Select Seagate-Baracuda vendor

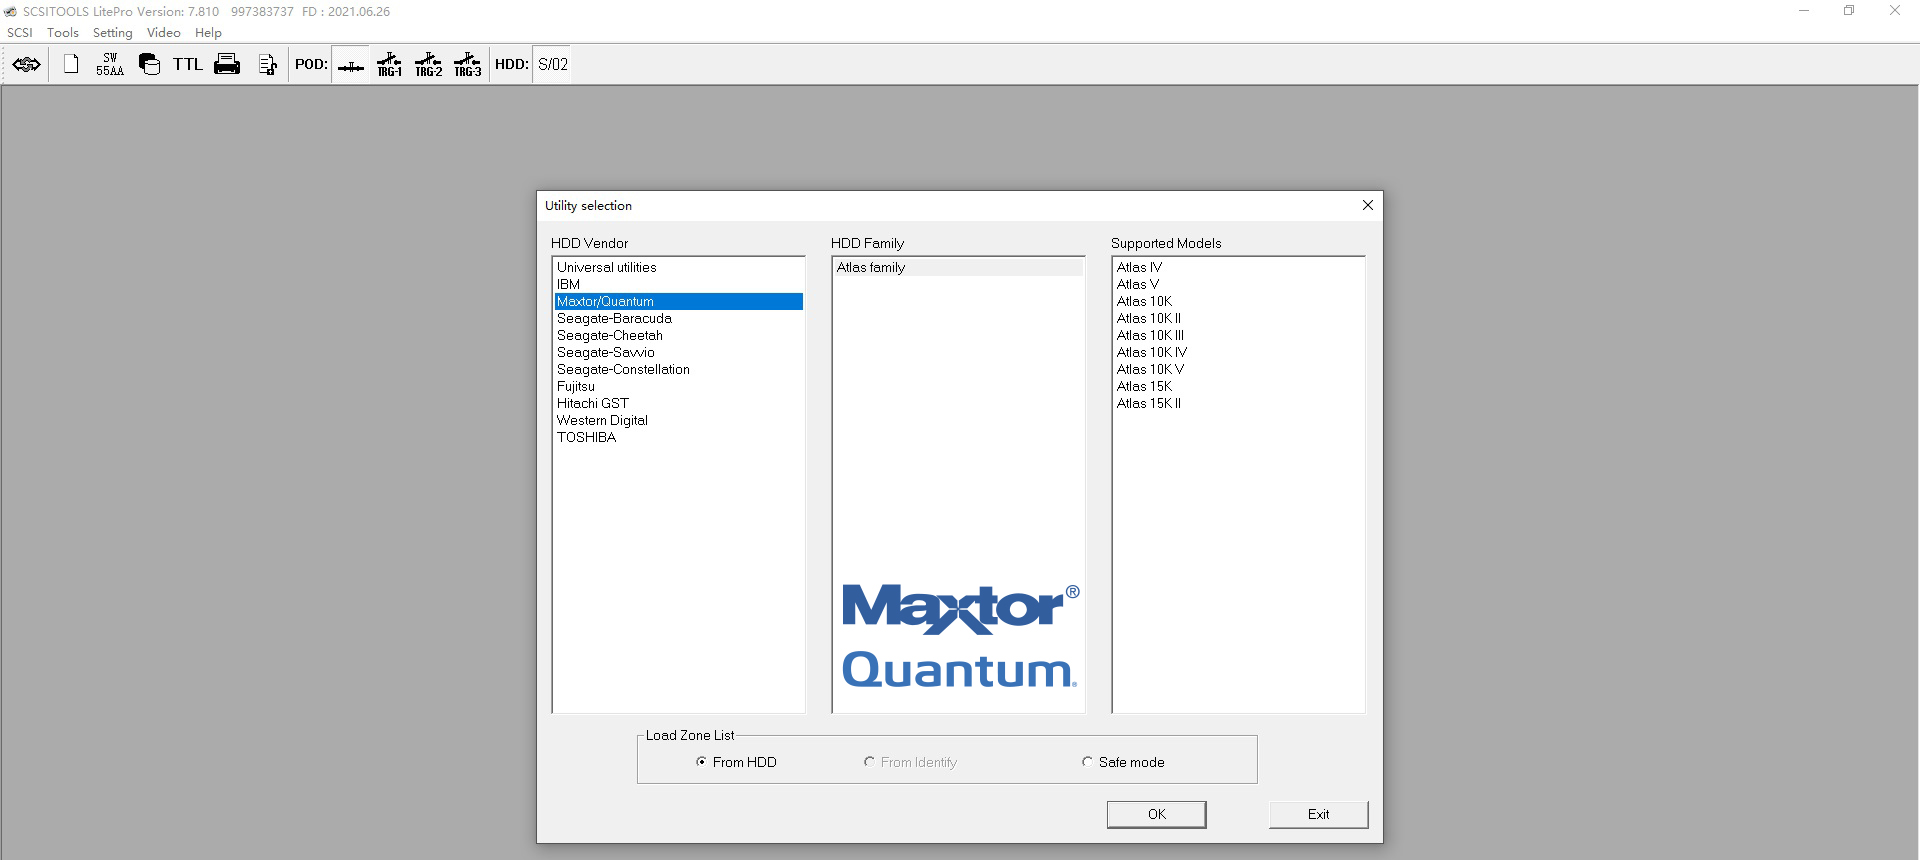[678, 318]
